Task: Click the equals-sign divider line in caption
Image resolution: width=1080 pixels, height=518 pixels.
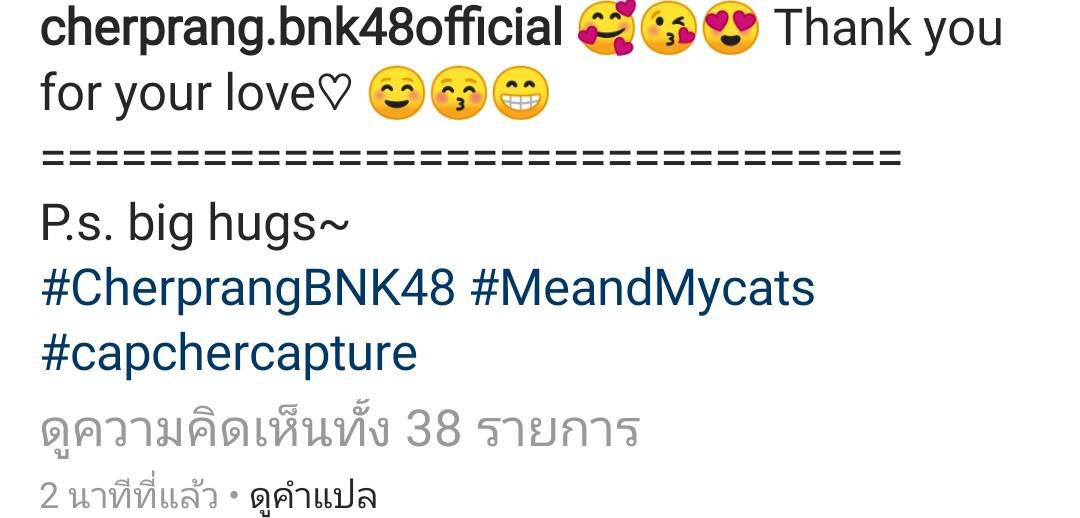Action: (x=471, y=158)
